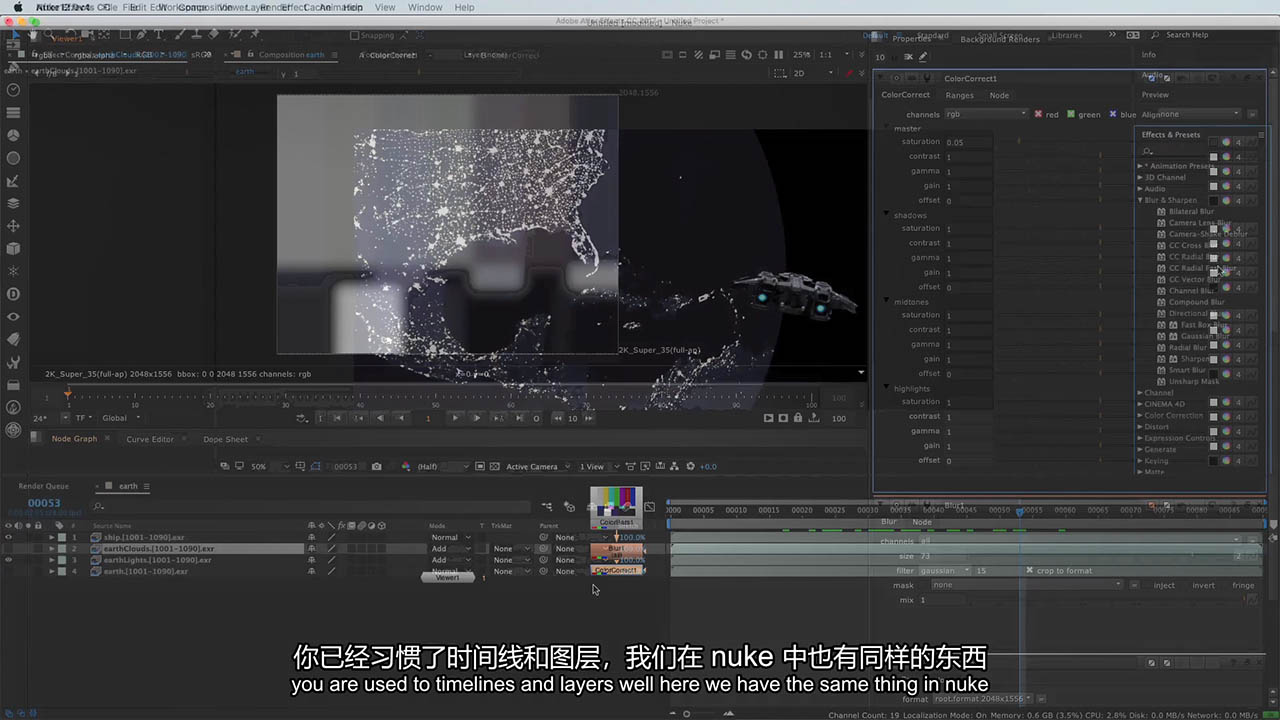Toggle the Snapping checkbox
Screen dimensions: 1280x720
(x=354, y=35)
